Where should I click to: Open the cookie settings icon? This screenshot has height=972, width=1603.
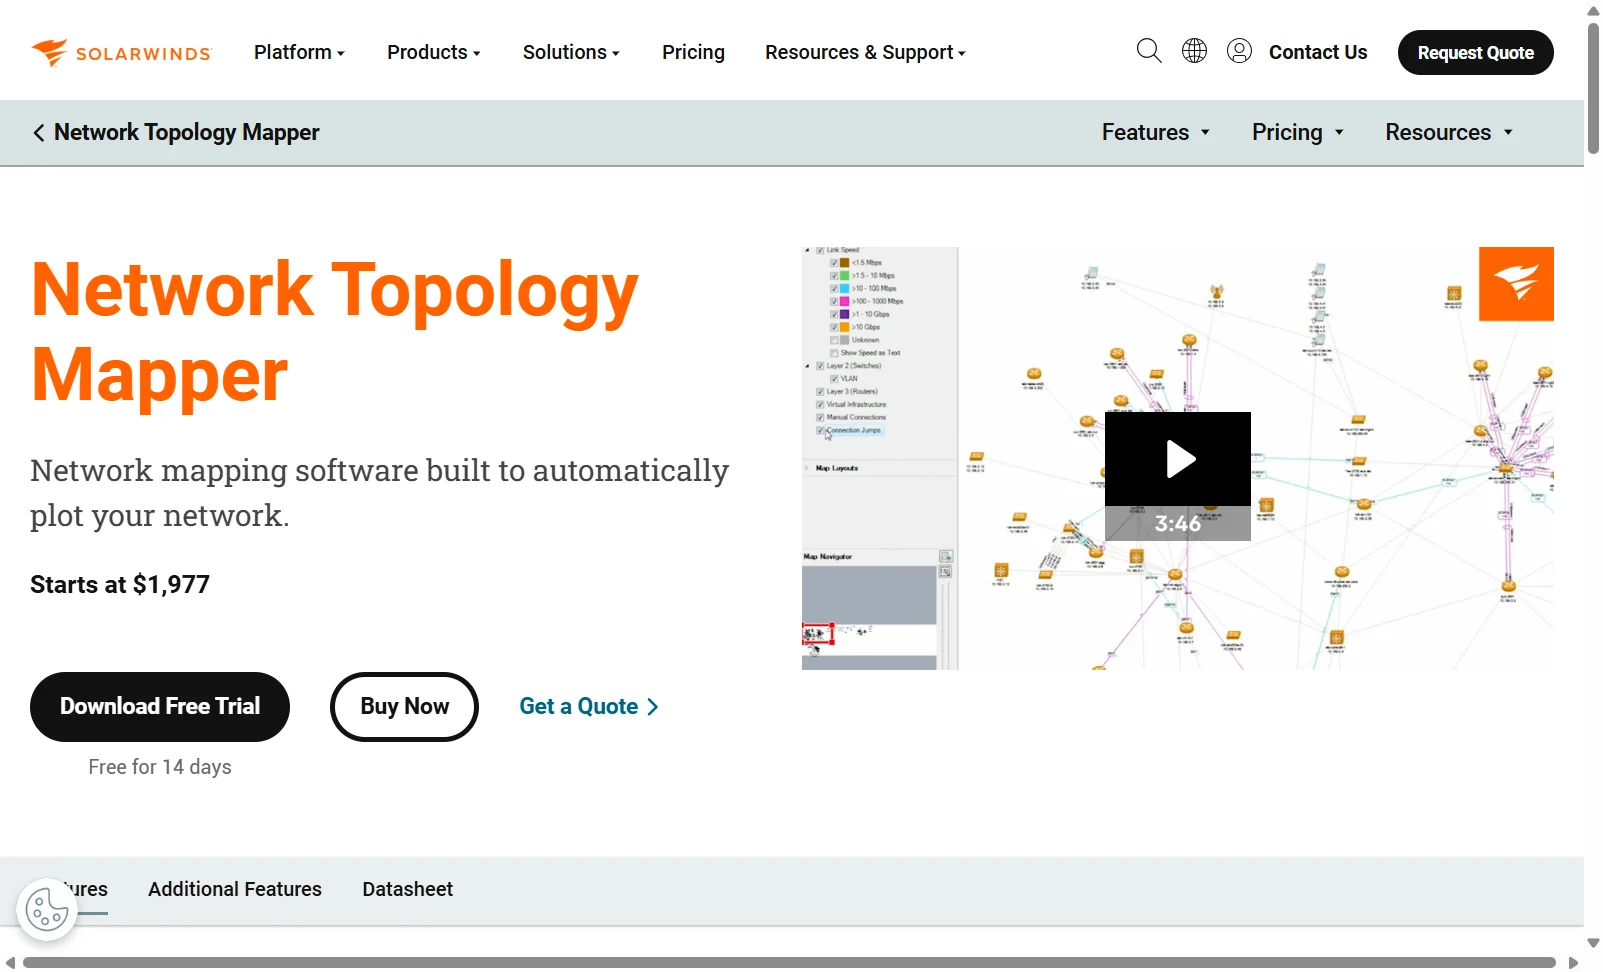point(47,910)
